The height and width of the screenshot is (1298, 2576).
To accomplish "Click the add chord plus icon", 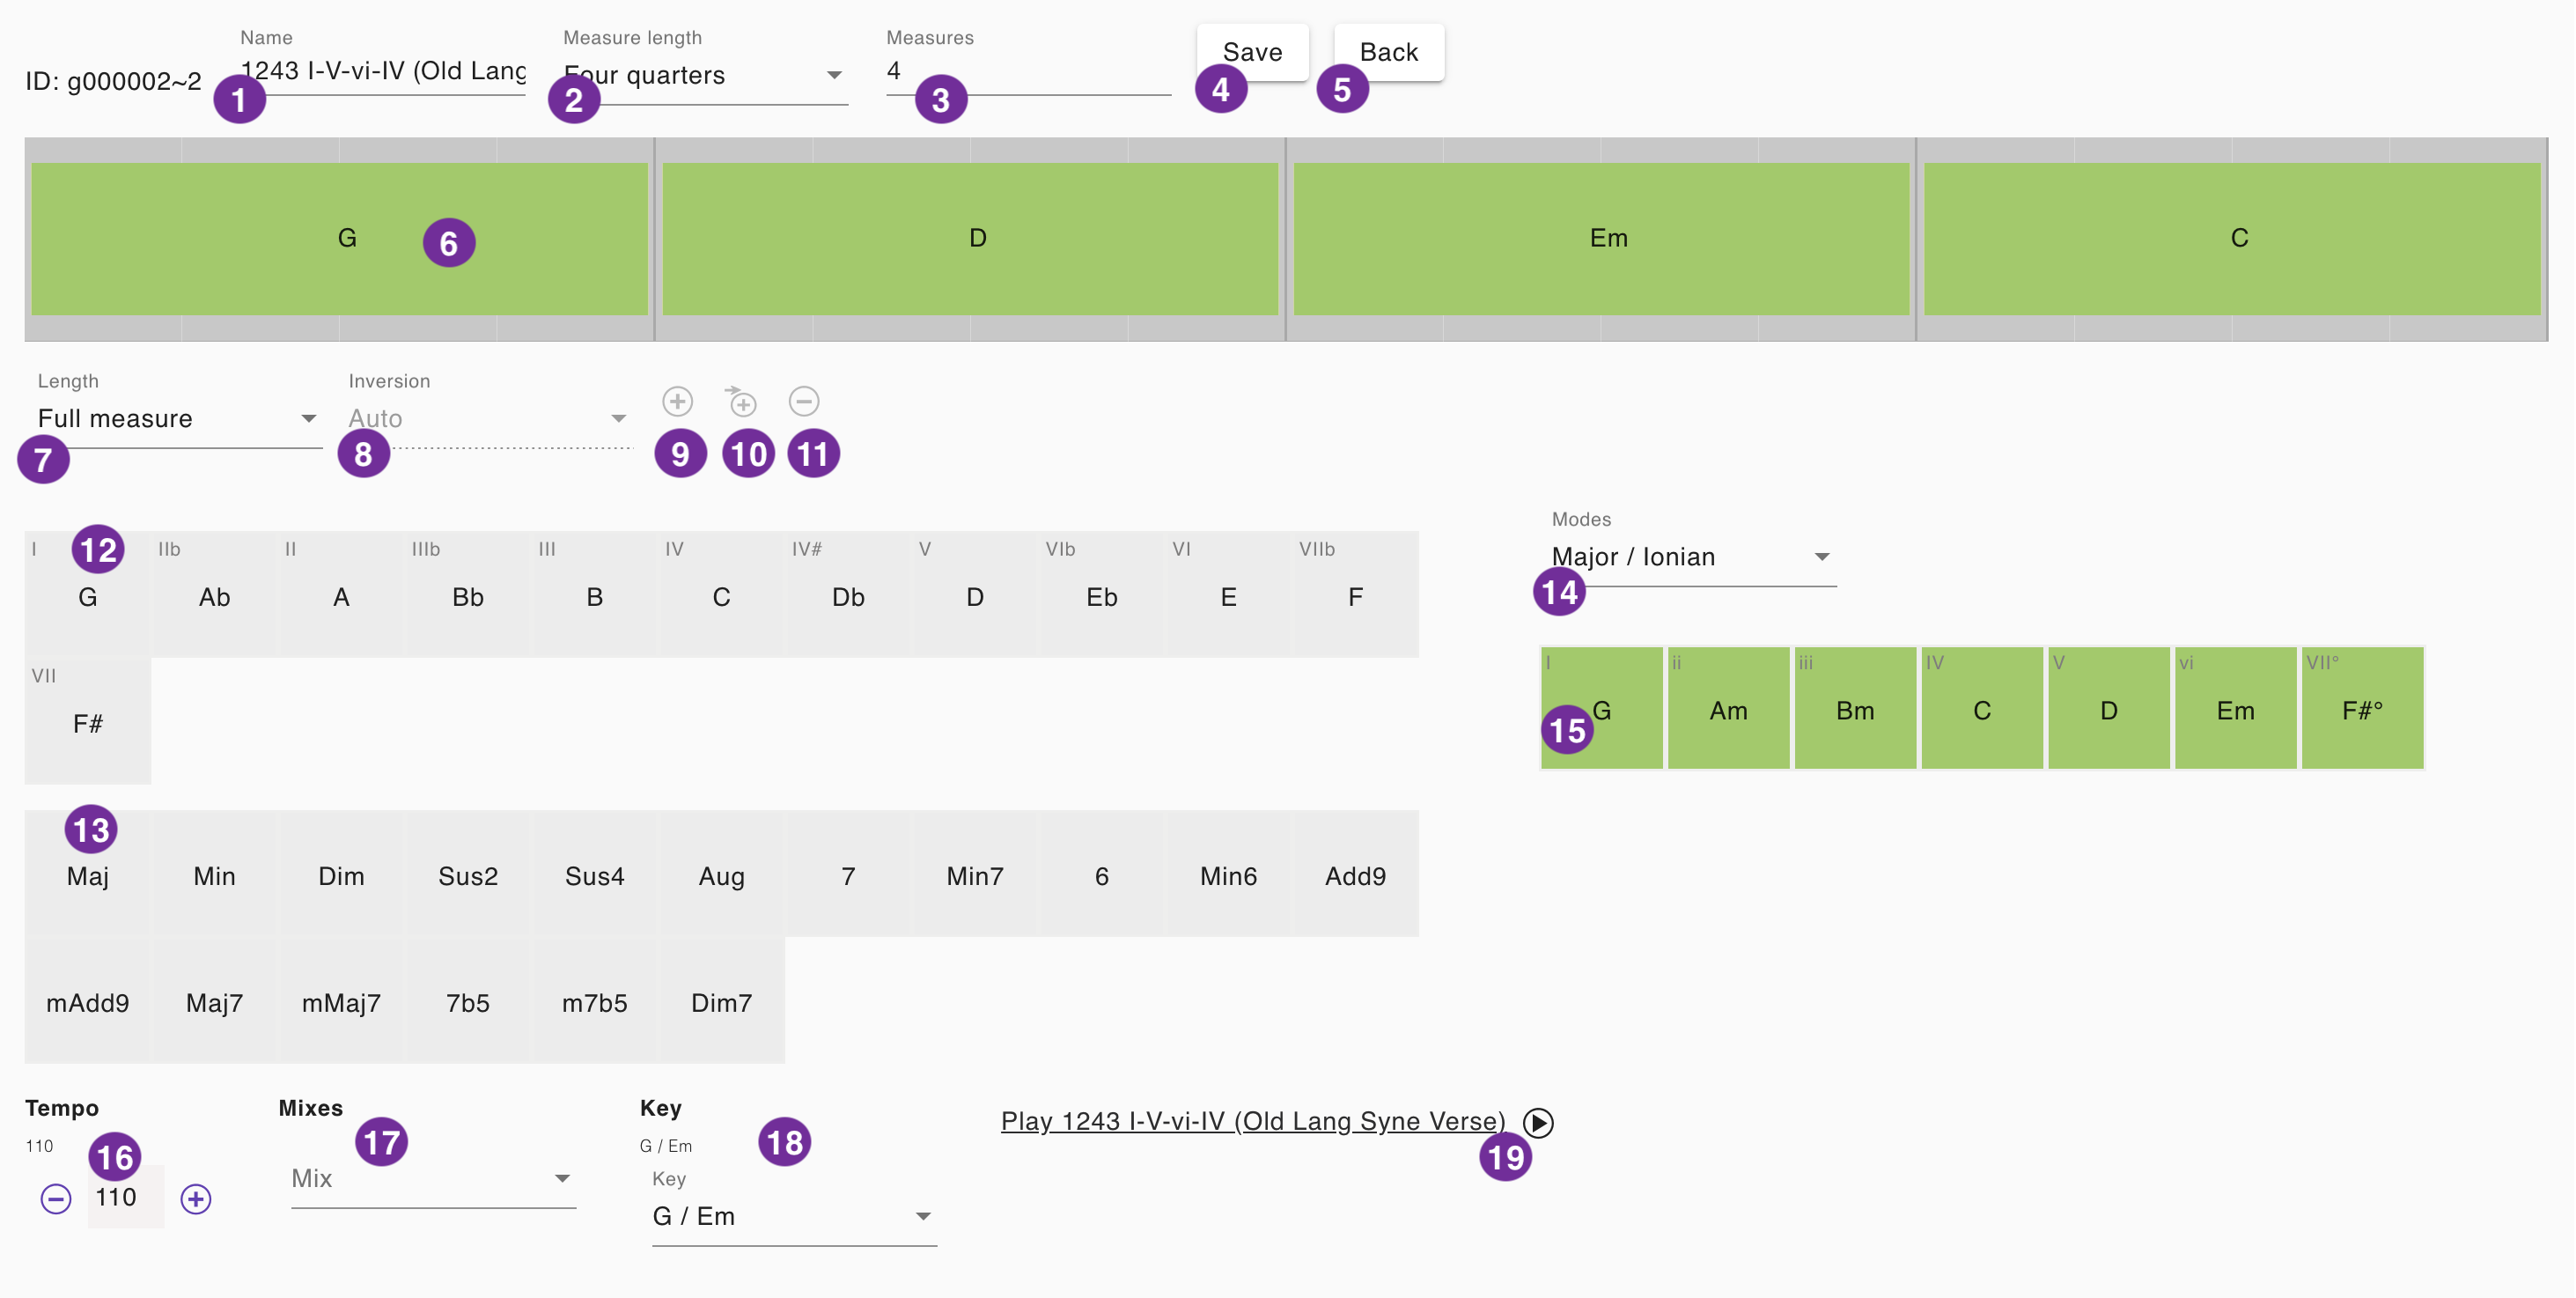I will coord(677,402).
